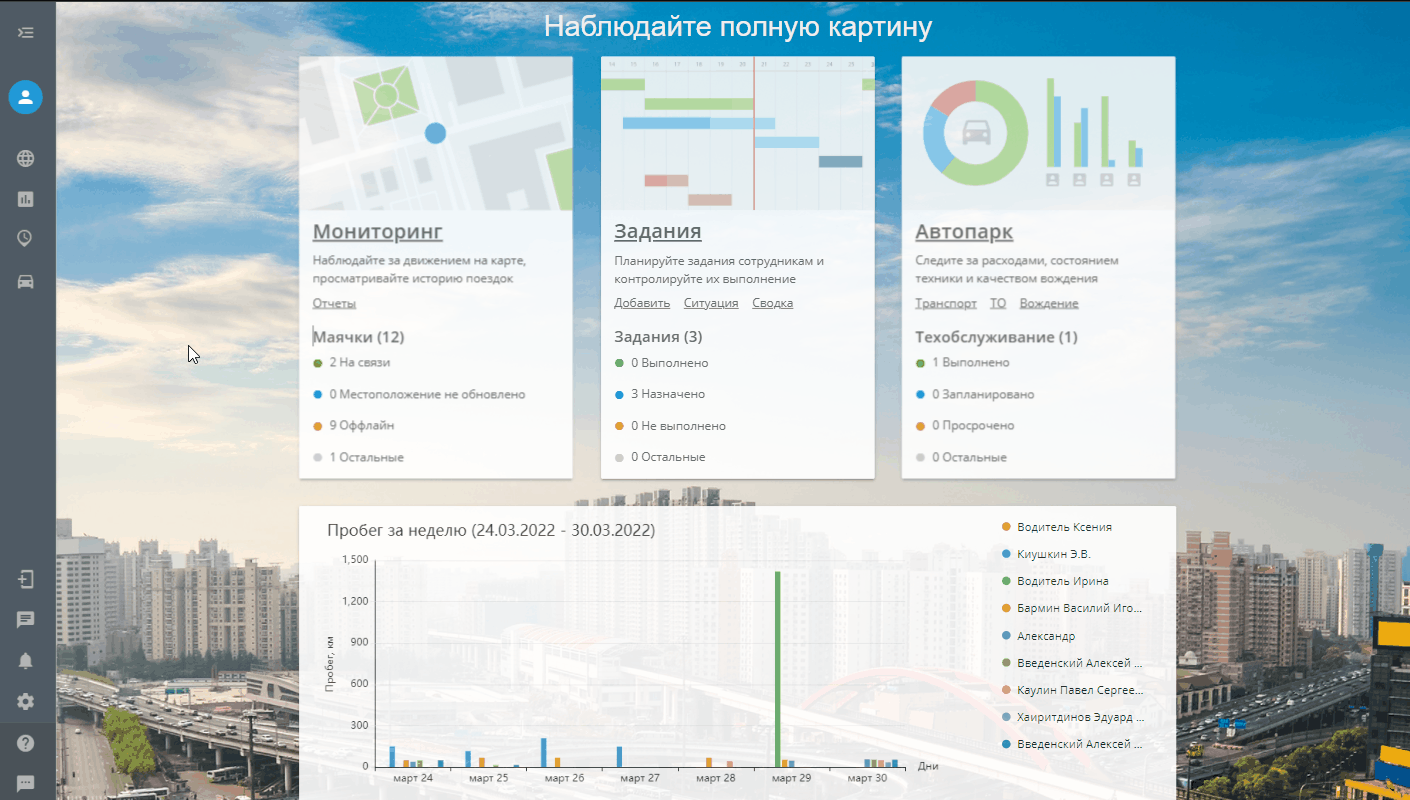Open the Автопарк heading link
Screen dimensions: 1410x800
(x=964, y=232)
